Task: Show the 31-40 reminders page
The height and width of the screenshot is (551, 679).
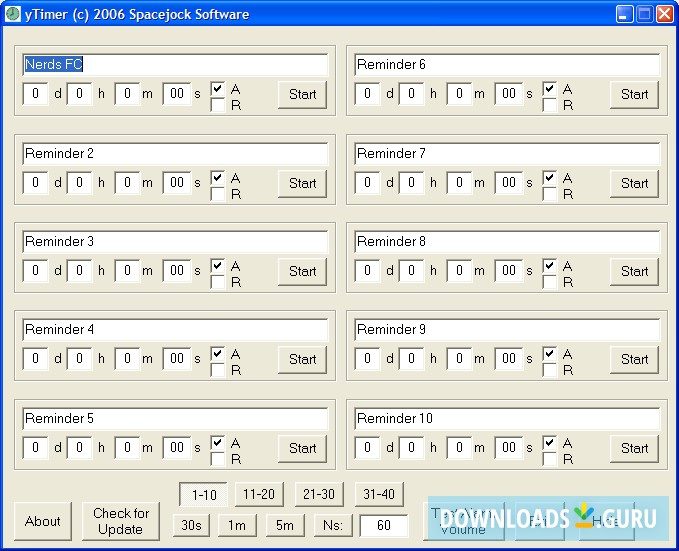Action: coord(379,494)
